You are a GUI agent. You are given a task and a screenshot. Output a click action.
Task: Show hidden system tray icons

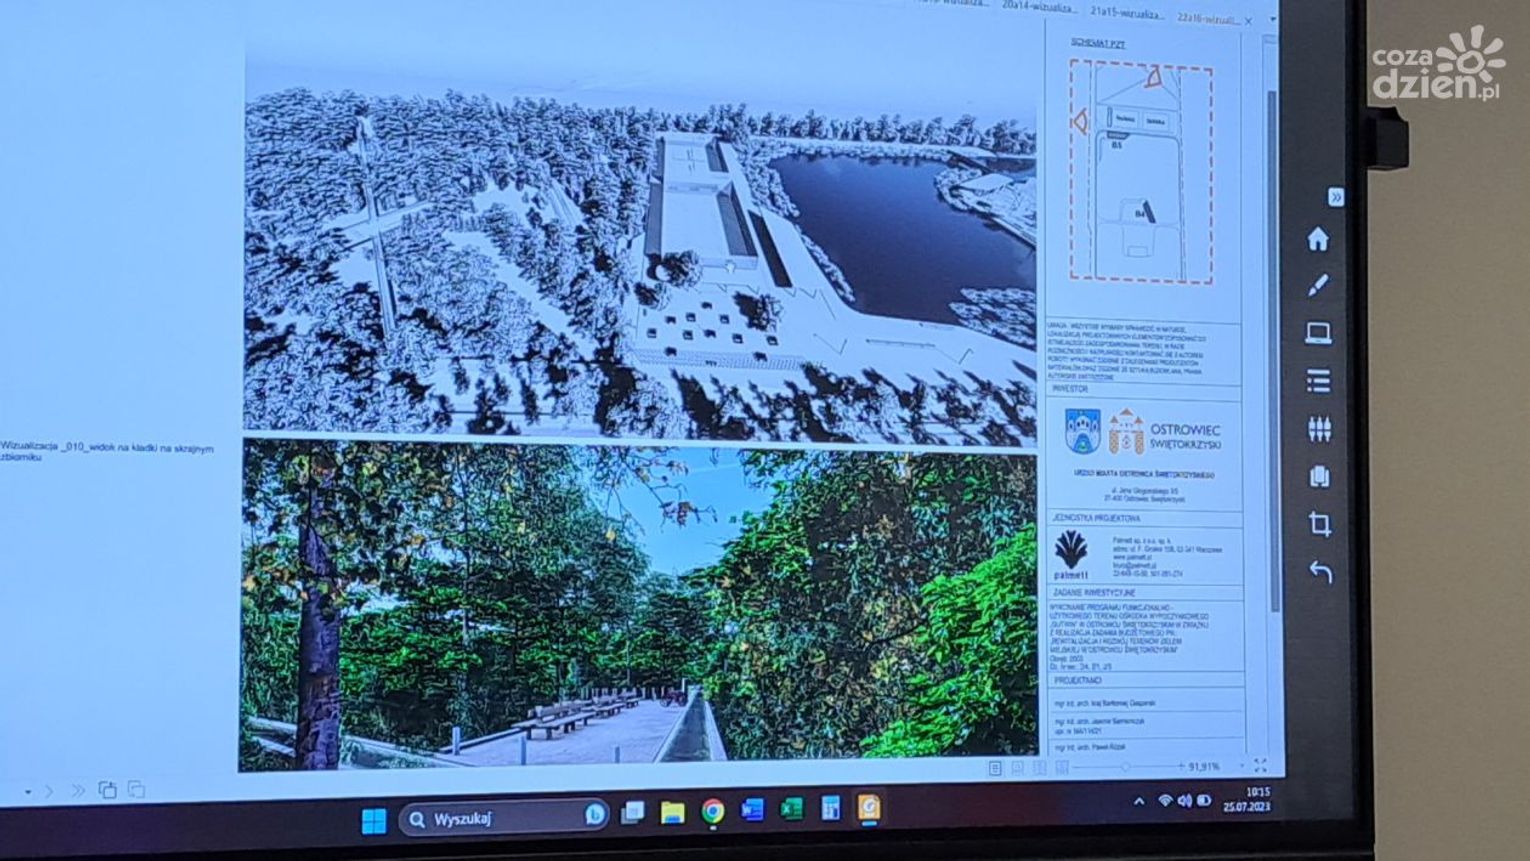[x=1139, y=801]
